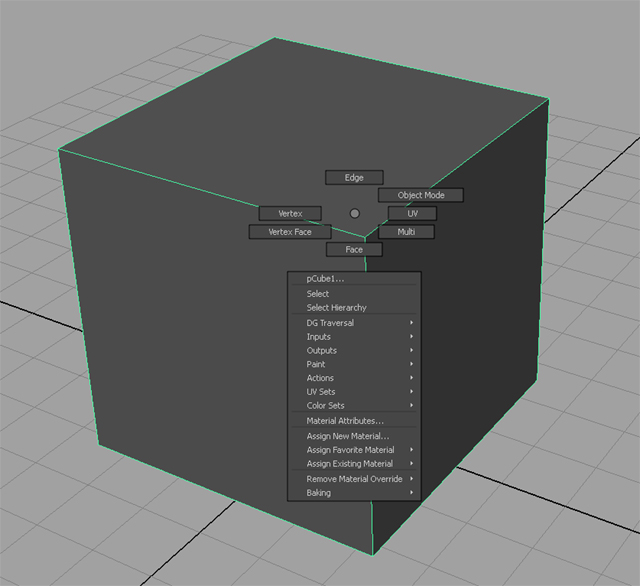This screenshot has width=640, height=586.
Task: Select Vertex component mode
Action: point(290,213)
